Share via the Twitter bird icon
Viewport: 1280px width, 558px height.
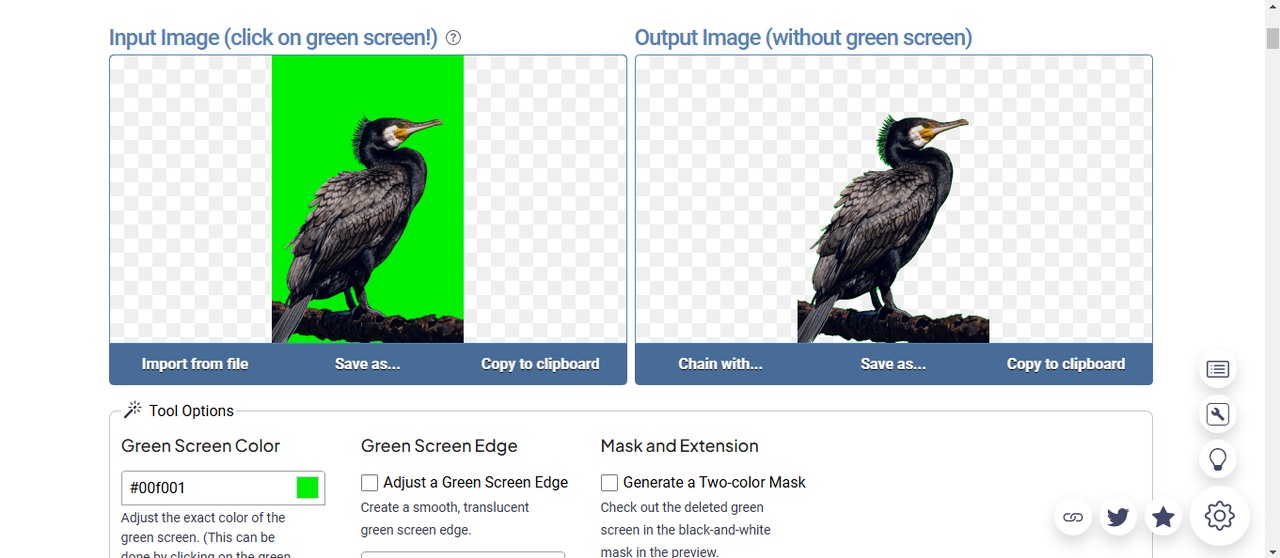click(x=1118, y=517)
